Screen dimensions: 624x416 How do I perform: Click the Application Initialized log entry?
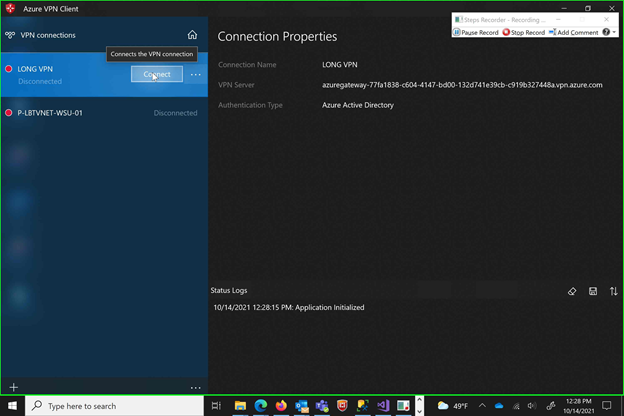[289, 307]
